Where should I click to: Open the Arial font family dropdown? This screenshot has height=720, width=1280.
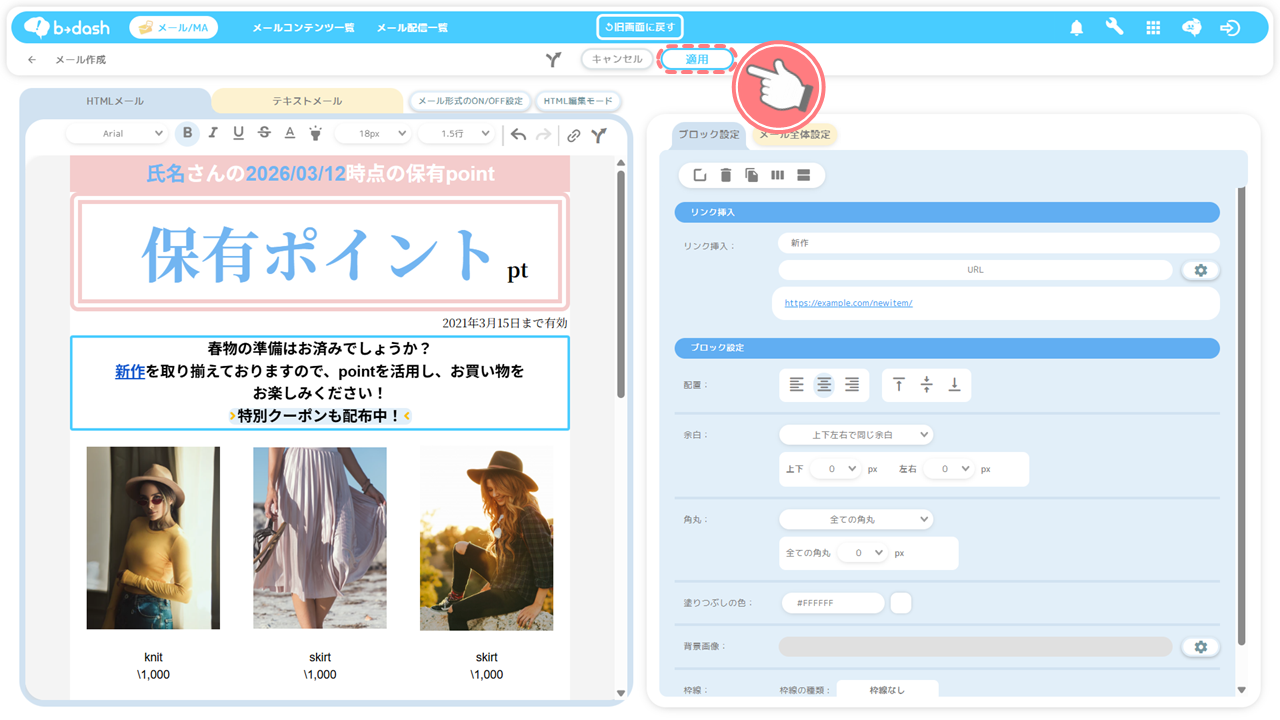[x=132, y=134]
